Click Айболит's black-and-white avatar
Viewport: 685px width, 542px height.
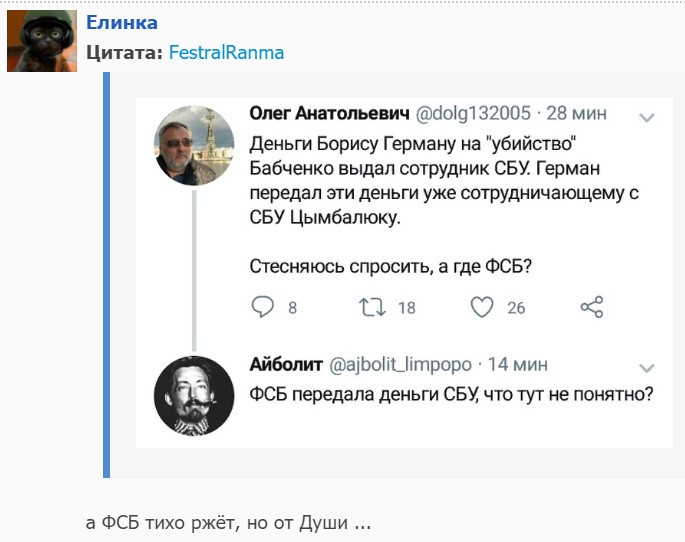pos(194,396)
